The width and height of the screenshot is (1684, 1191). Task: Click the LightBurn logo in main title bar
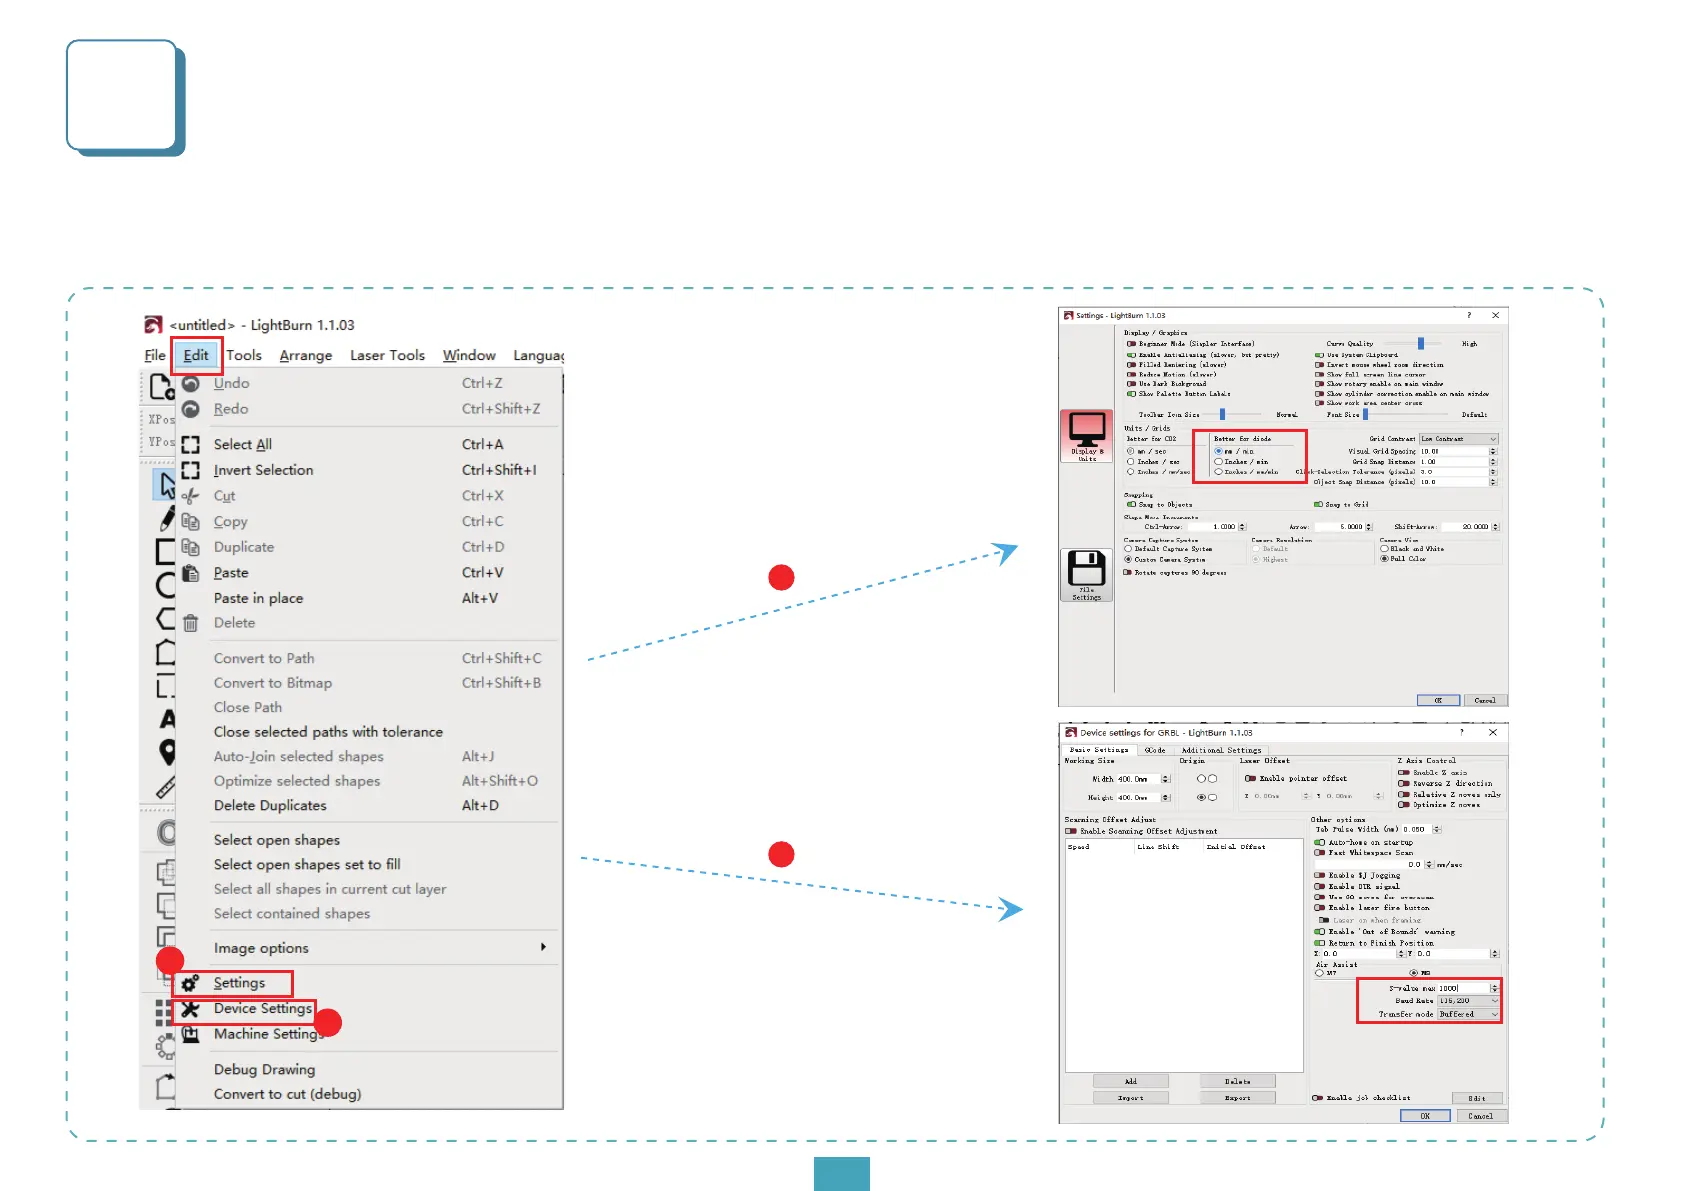coord(153,325)
